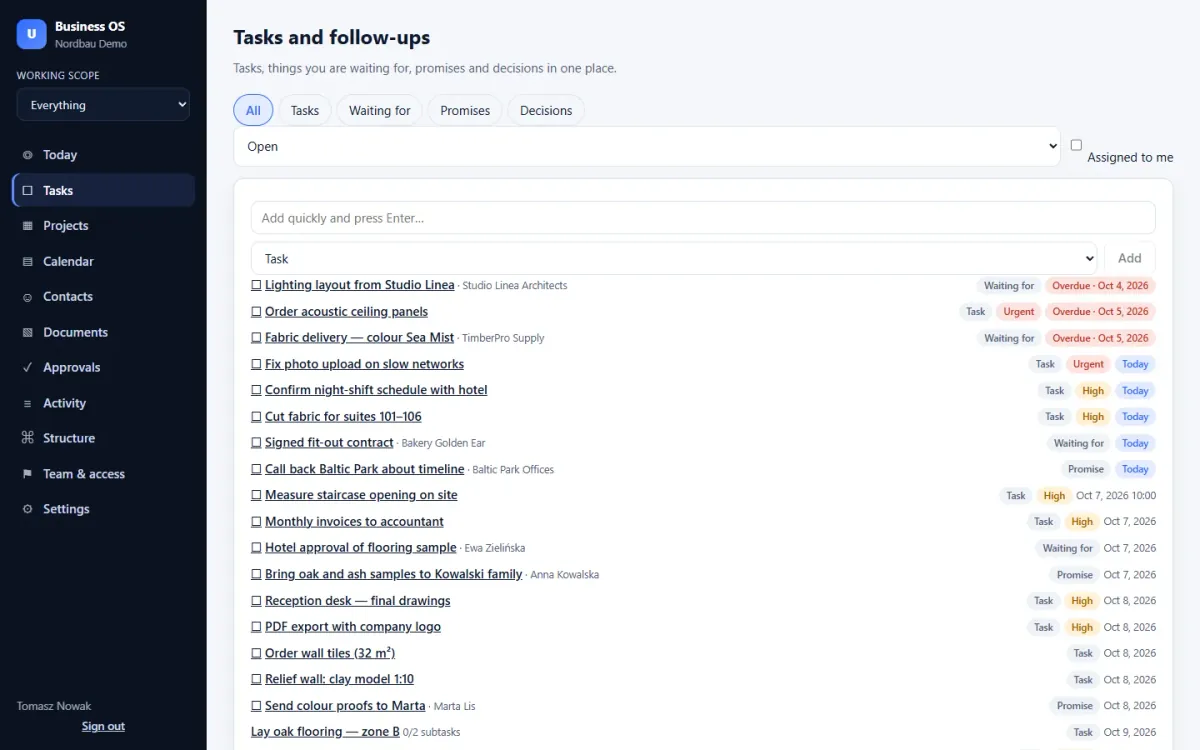The width and height of the screenshot is (1200, 750).
Task: Switch to the Waiting for tab
Action: pyautogui.click(x=380, y=110)
